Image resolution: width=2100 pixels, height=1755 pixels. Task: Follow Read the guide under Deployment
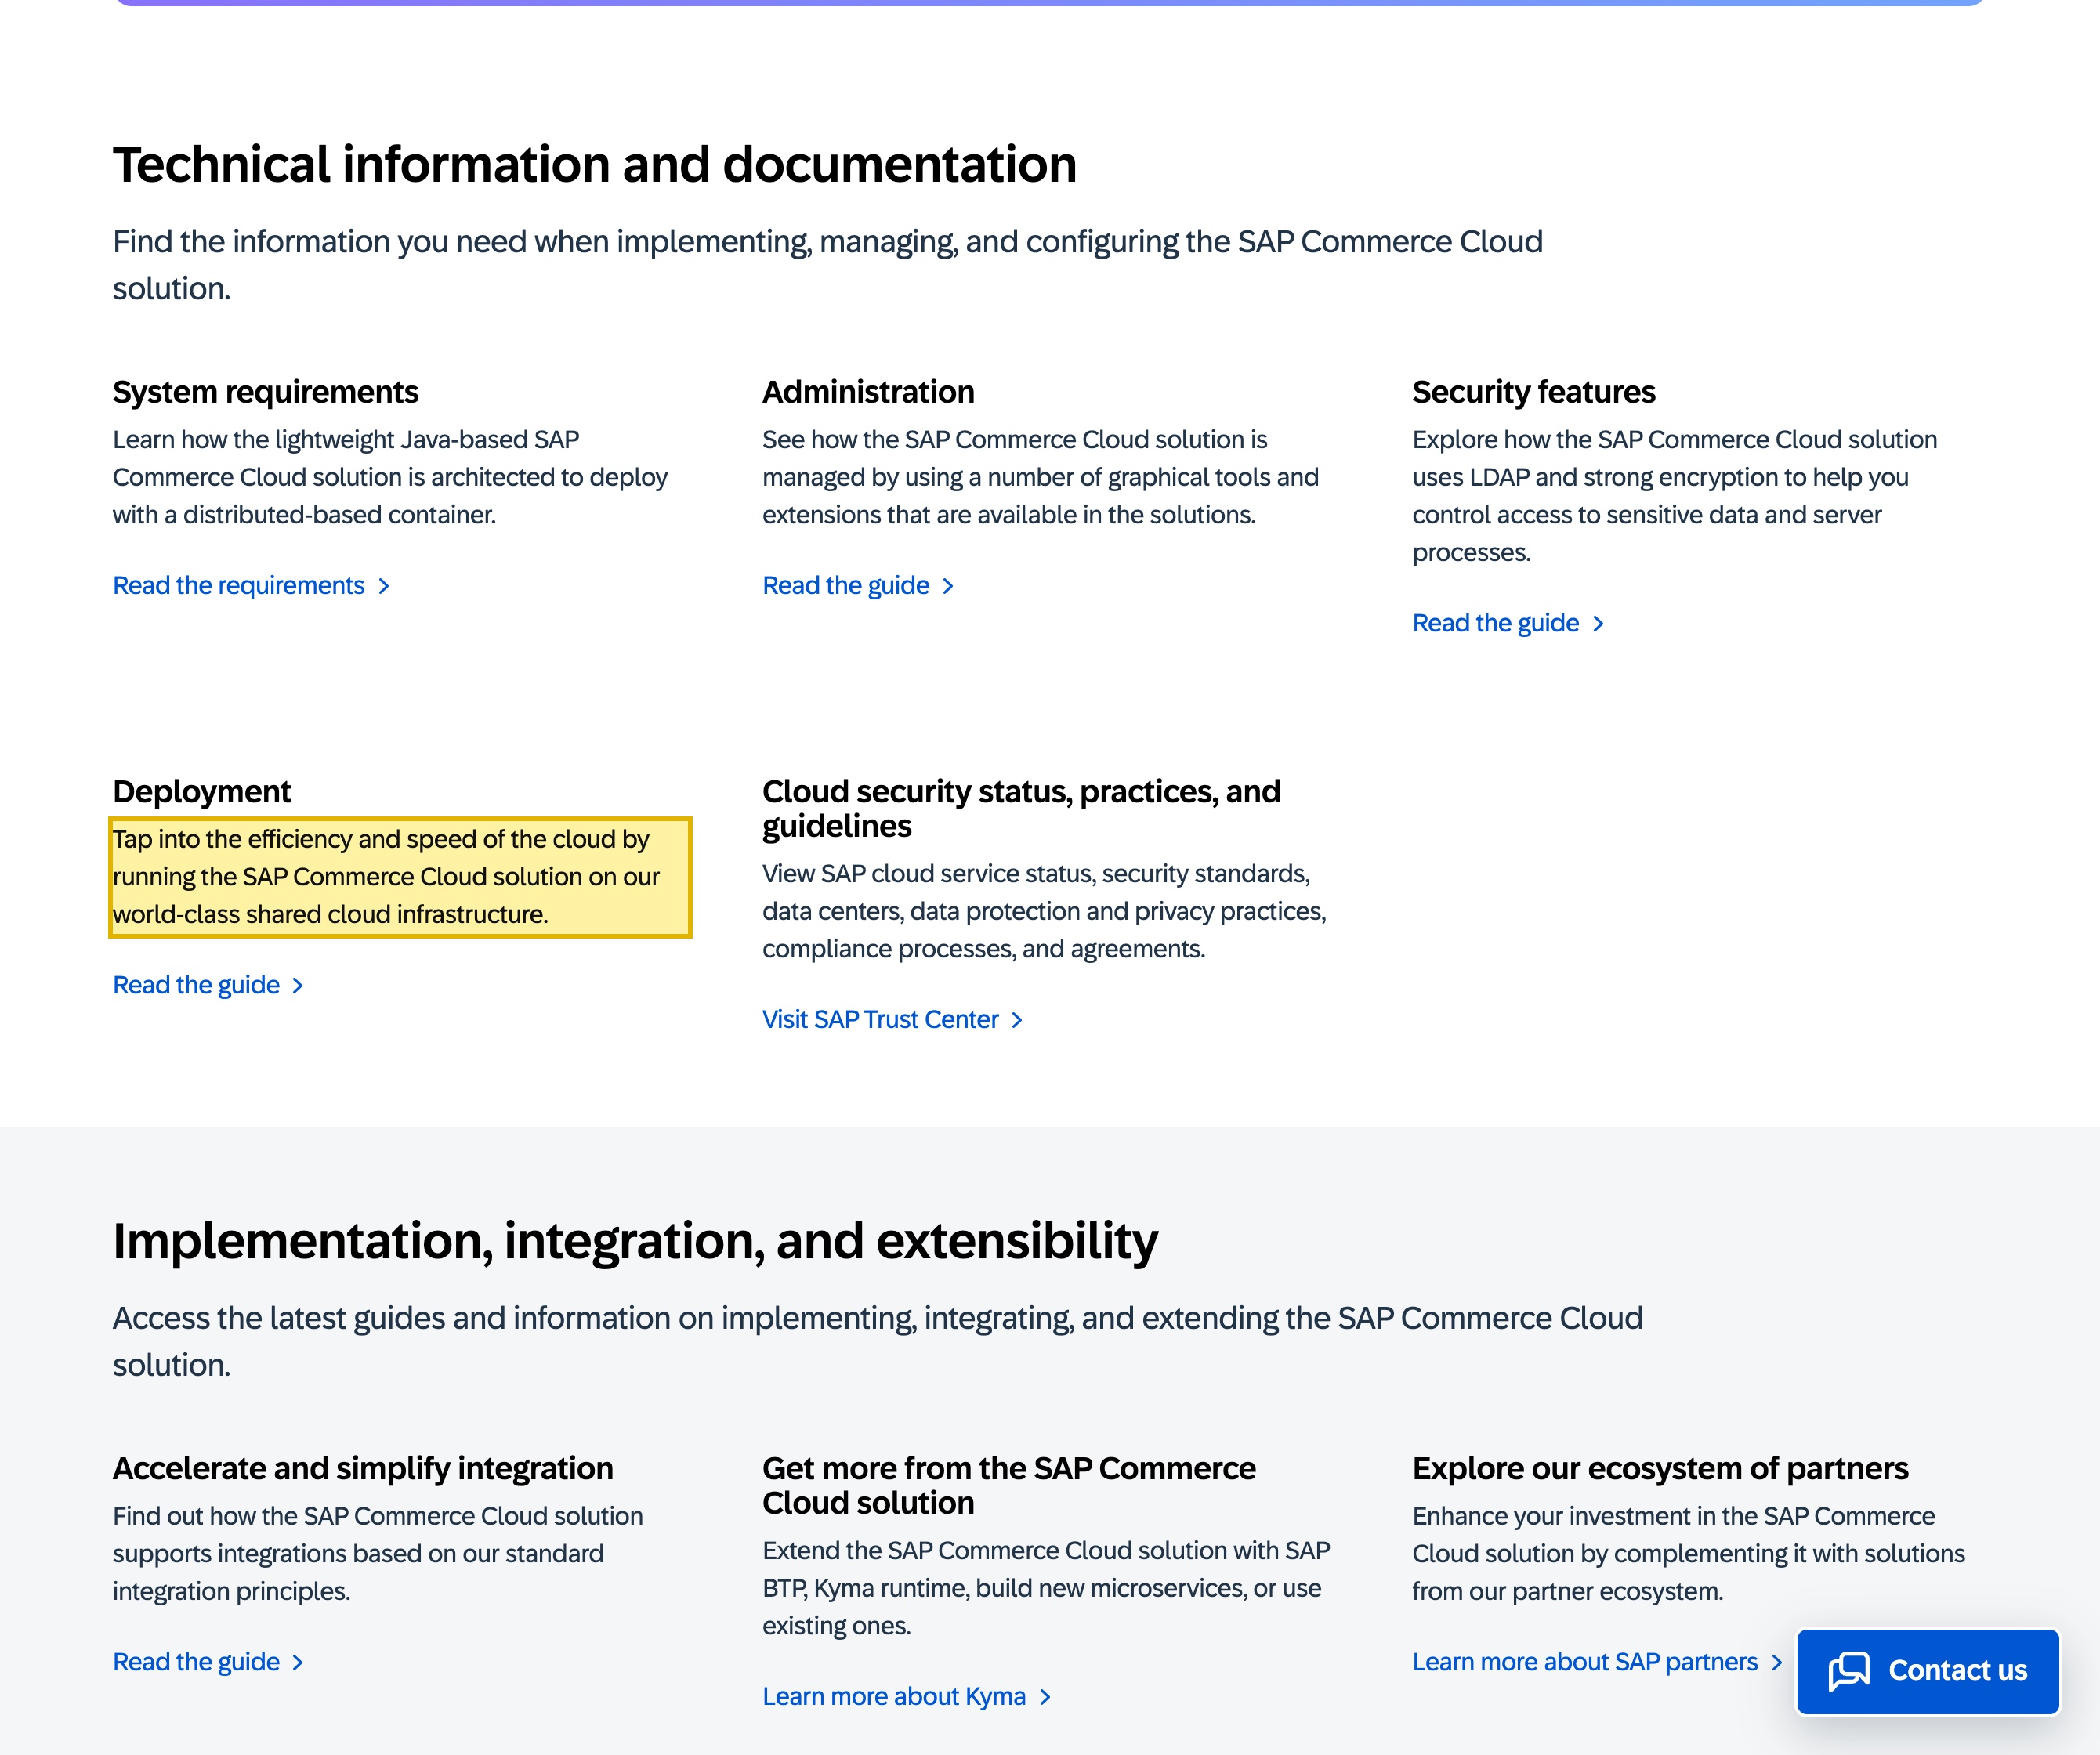(x=208, y=985)
